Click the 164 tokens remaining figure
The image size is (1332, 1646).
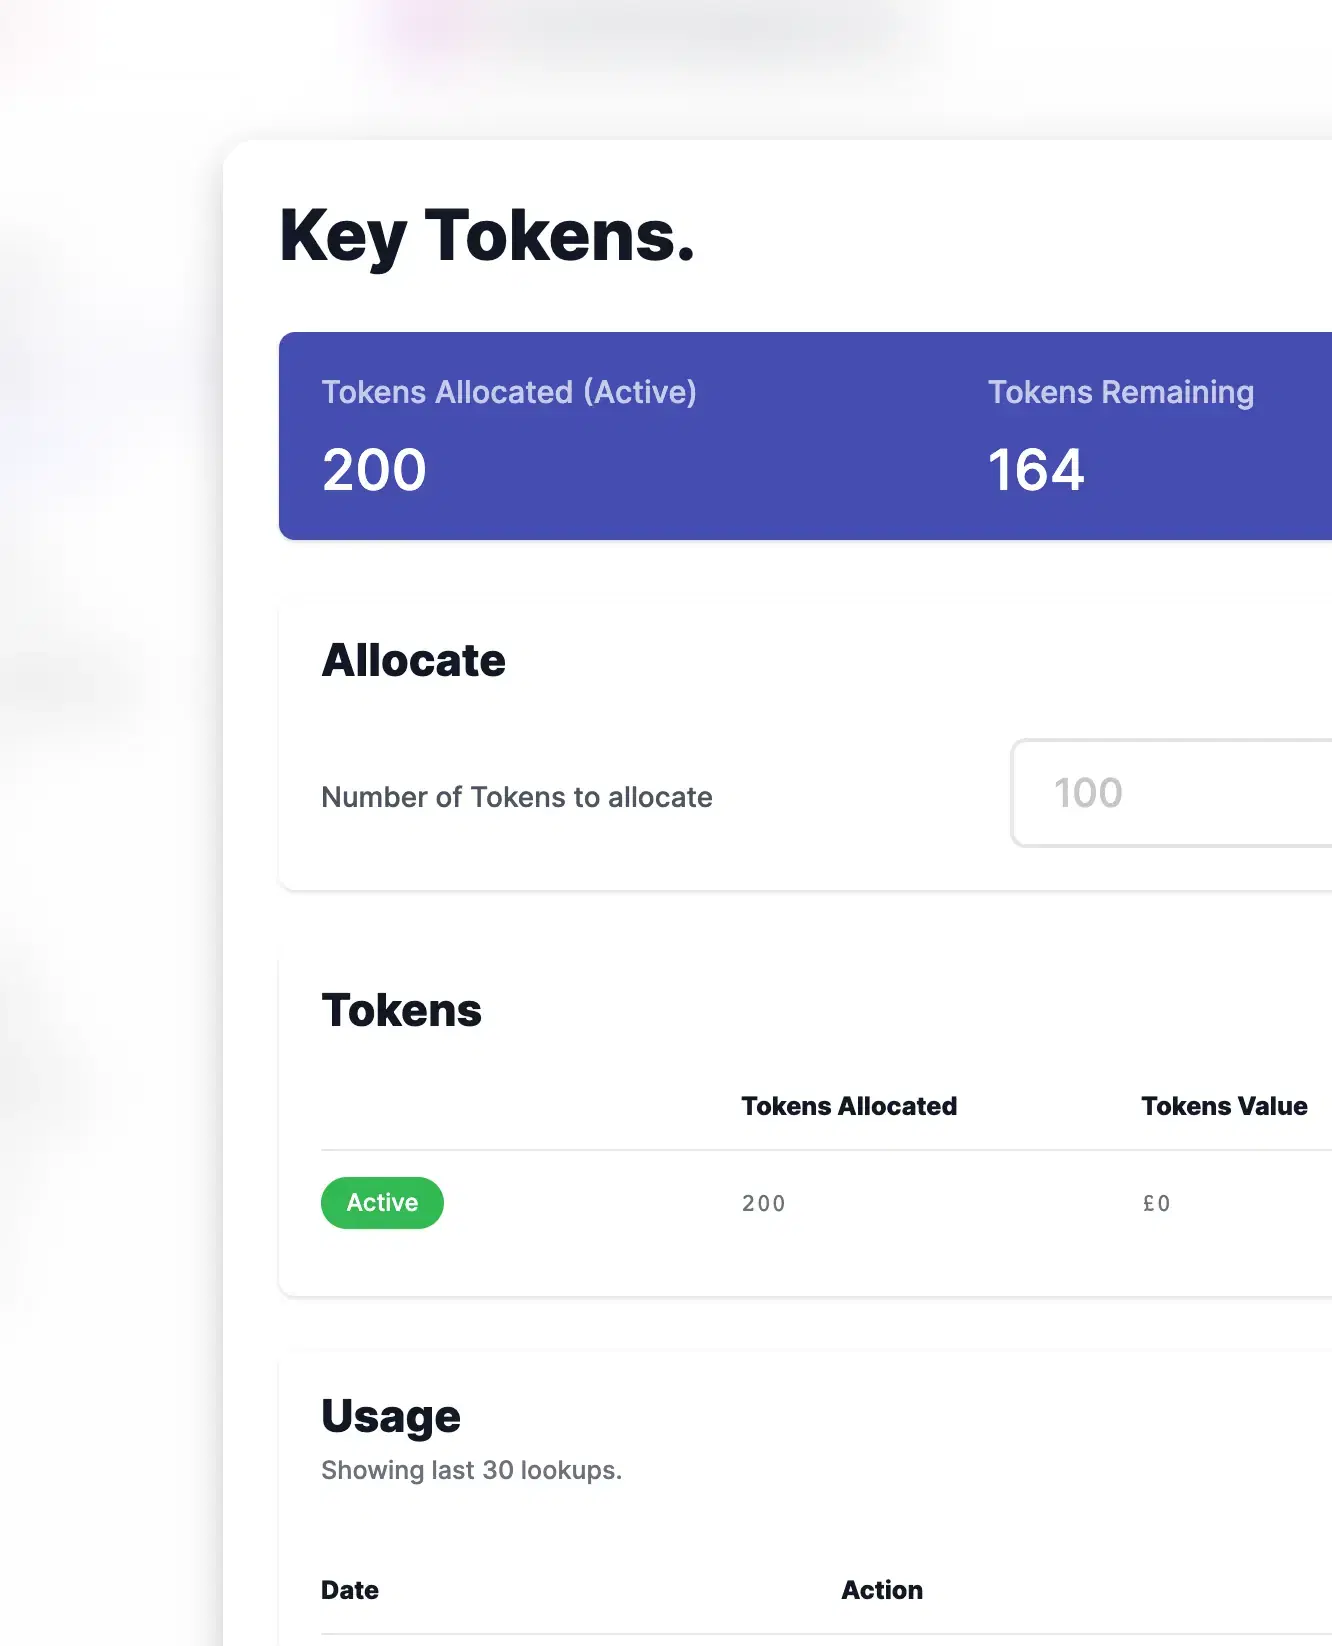coord(1036,470)
